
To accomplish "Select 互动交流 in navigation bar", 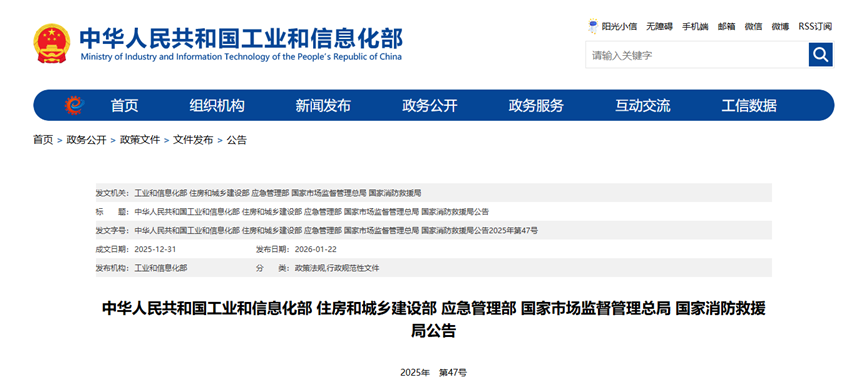I will click(642, 106).
